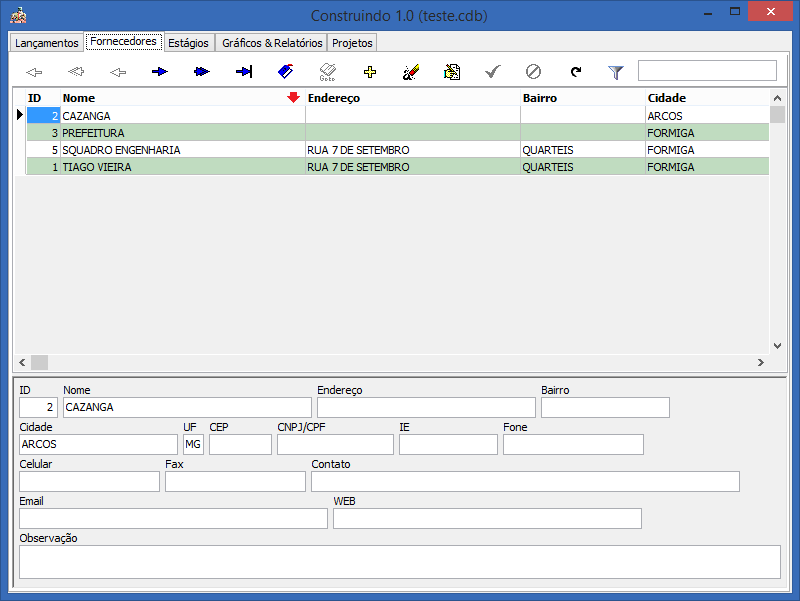The height and width of the screenshot is (601, 800).
Task: Click the Bairro input field in form
Action: (605, 407)
